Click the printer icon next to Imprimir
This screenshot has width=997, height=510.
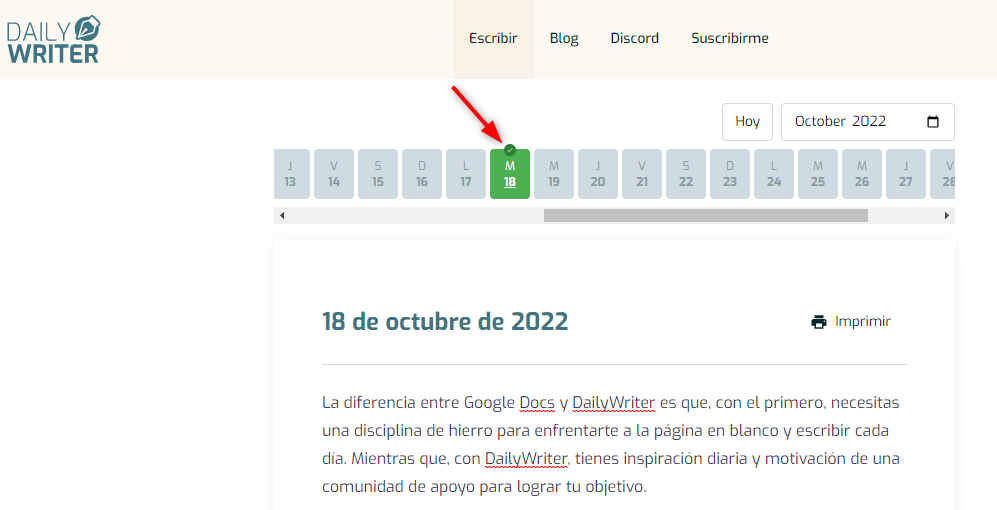(819, 322)
